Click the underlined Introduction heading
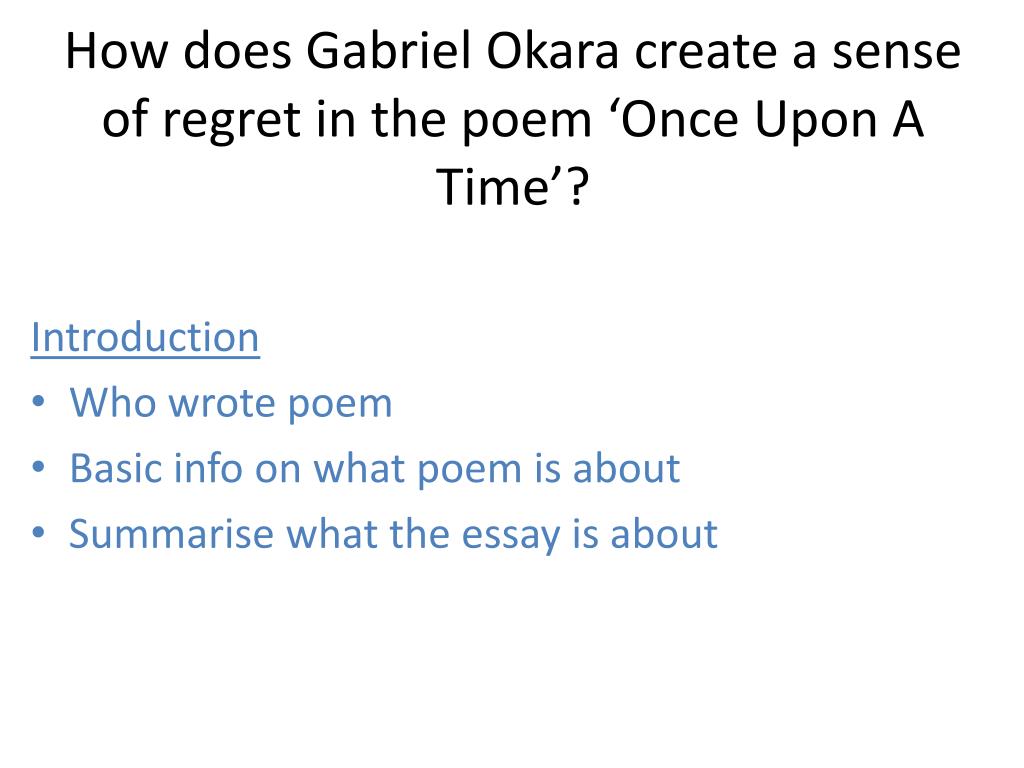Viewport: 1024px width, 768px height. [x=145, y=337]
